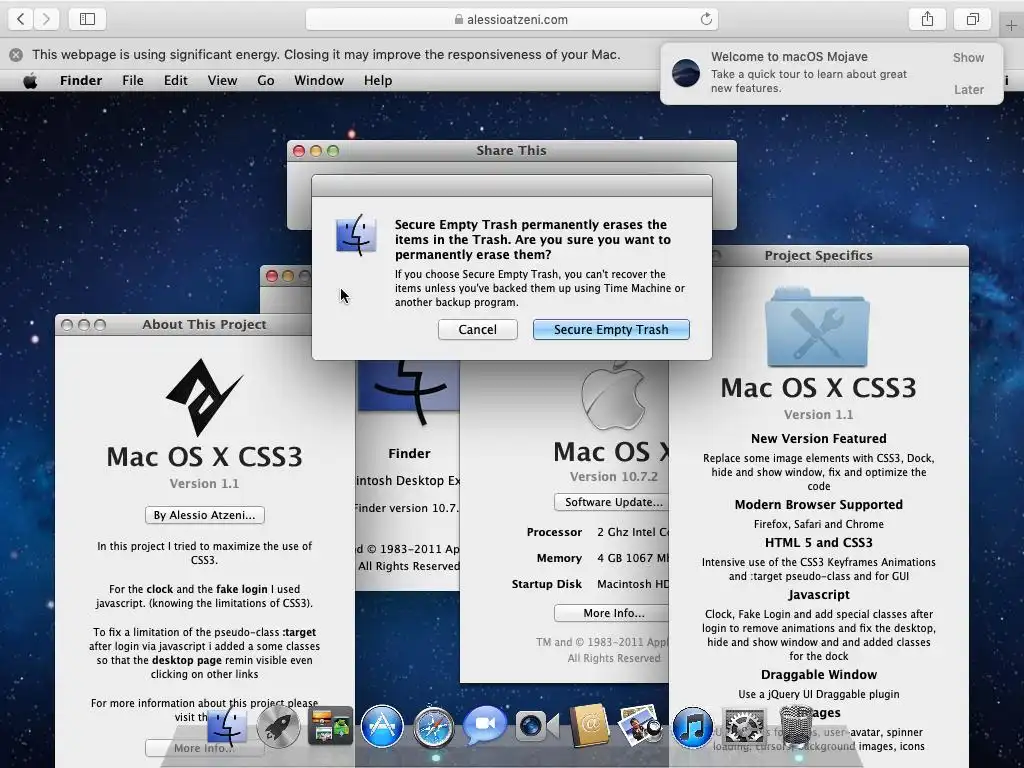Viewport: 1024px width, 768px height.
Task: Open FaceTime camera icon in dock
Action: pos(537,726)
